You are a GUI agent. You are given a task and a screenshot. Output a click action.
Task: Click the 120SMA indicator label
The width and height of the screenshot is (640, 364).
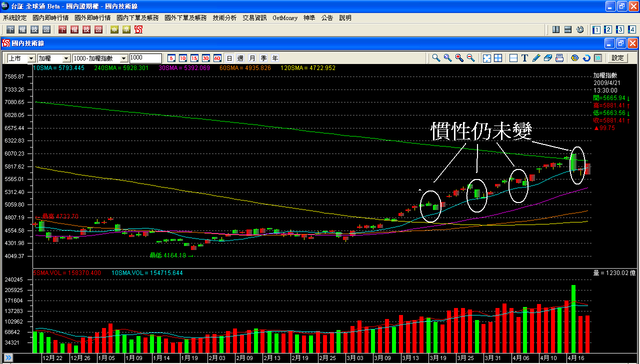[308, 68]
